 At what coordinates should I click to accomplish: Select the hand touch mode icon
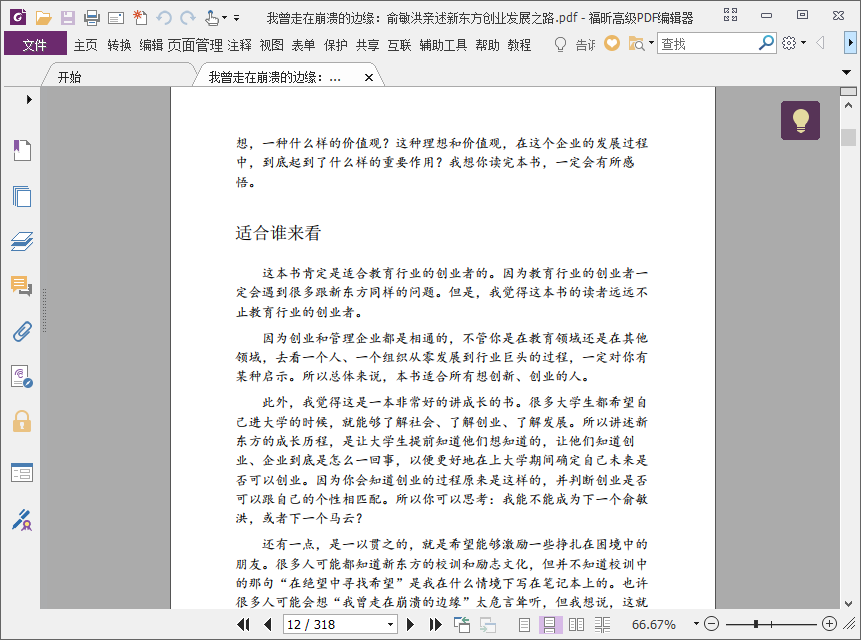[212, 18]
